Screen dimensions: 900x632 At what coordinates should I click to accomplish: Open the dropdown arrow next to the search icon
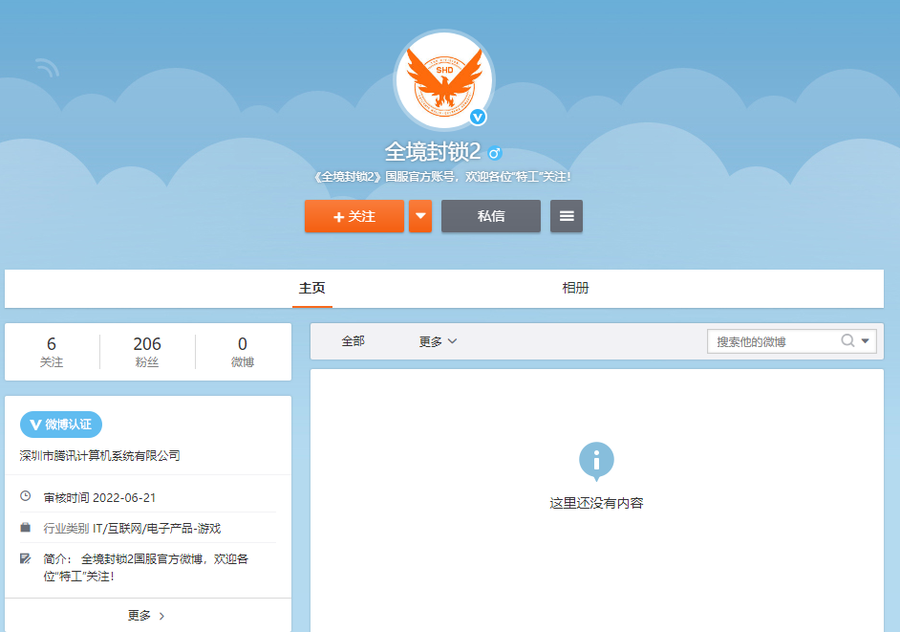tap(866, 340)
